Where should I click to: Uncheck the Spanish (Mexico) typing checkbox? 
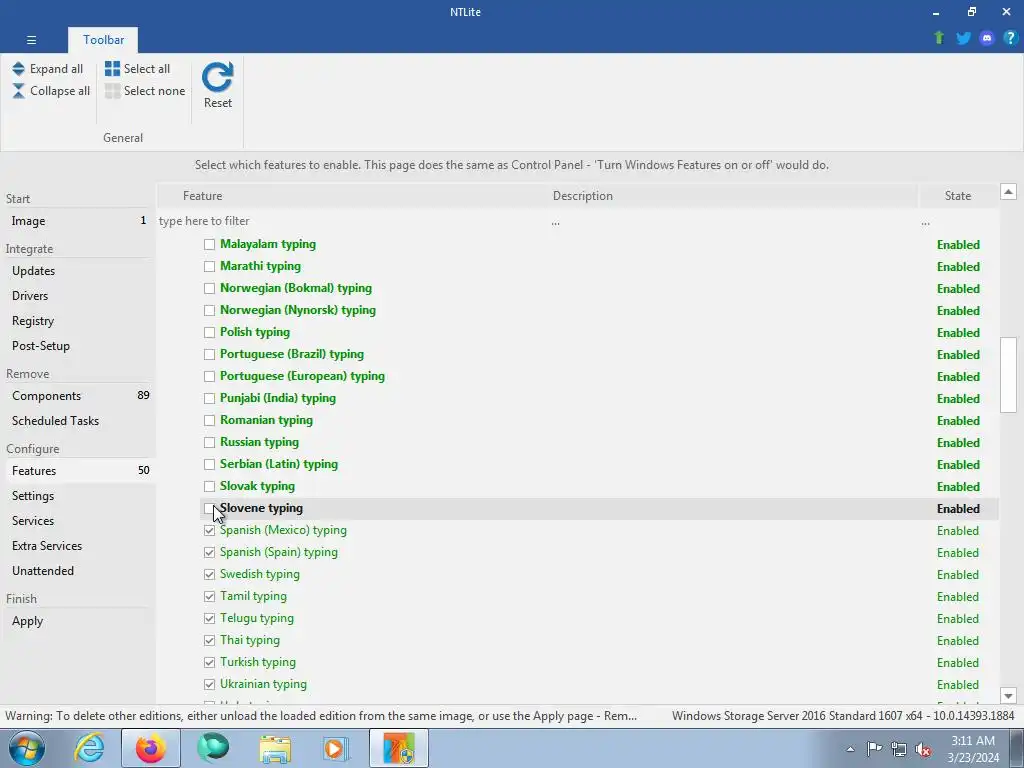209,530
